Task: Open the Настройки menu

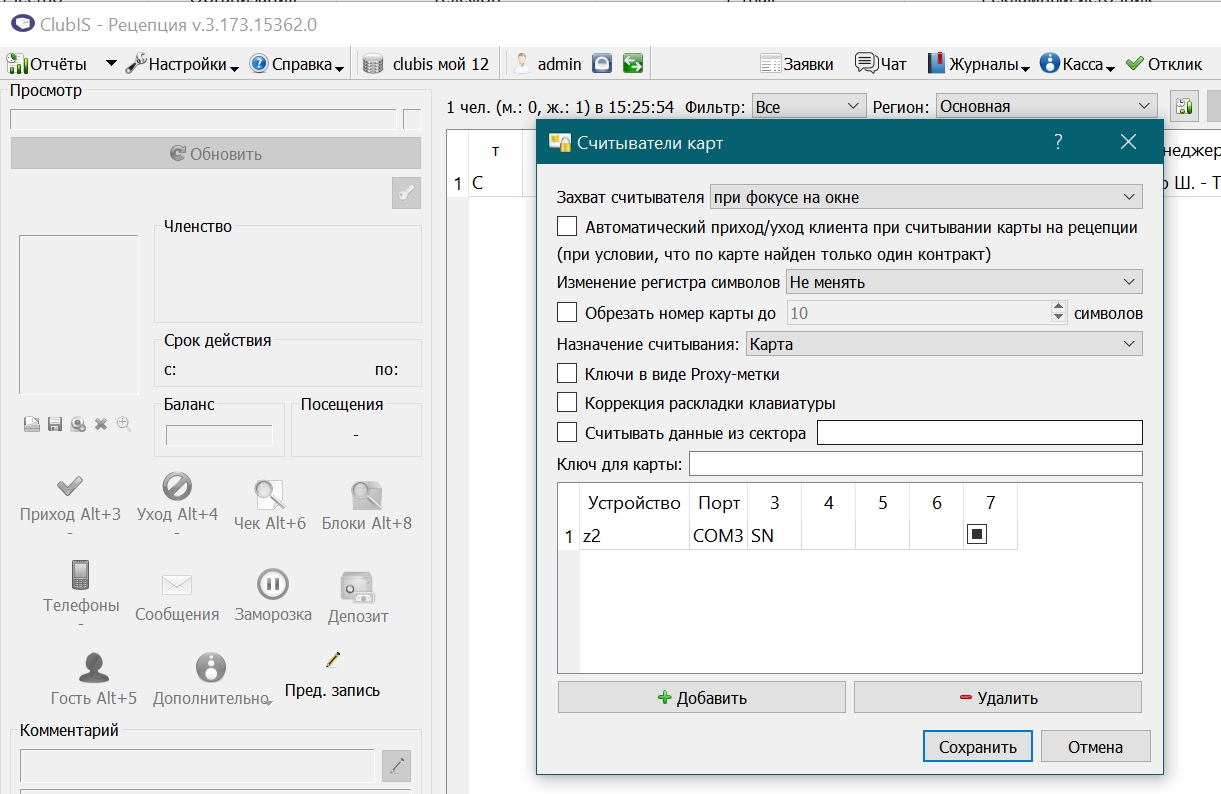Action: [x=182, y=64]
